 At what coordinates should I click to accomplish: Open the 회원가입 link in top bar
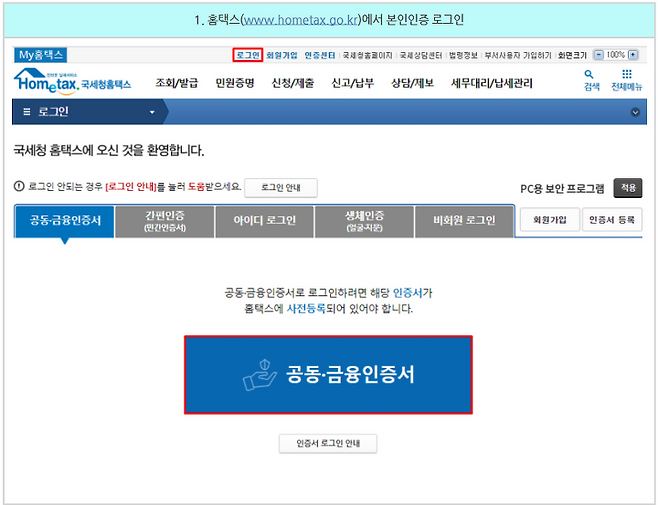(x=282, y=55)
